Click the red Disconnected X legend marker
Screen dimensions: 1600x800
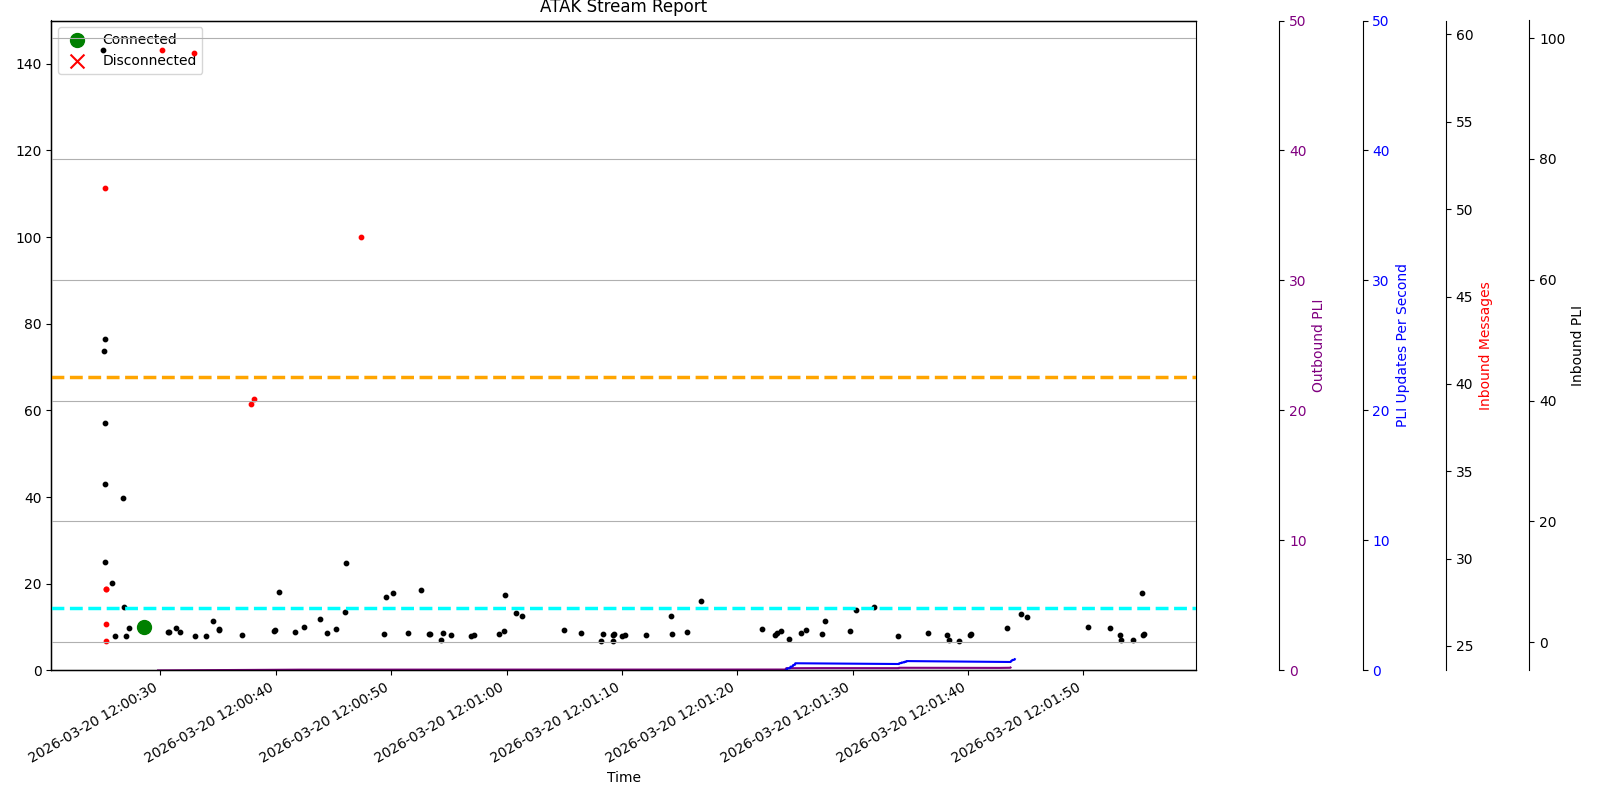click(77, 61)
